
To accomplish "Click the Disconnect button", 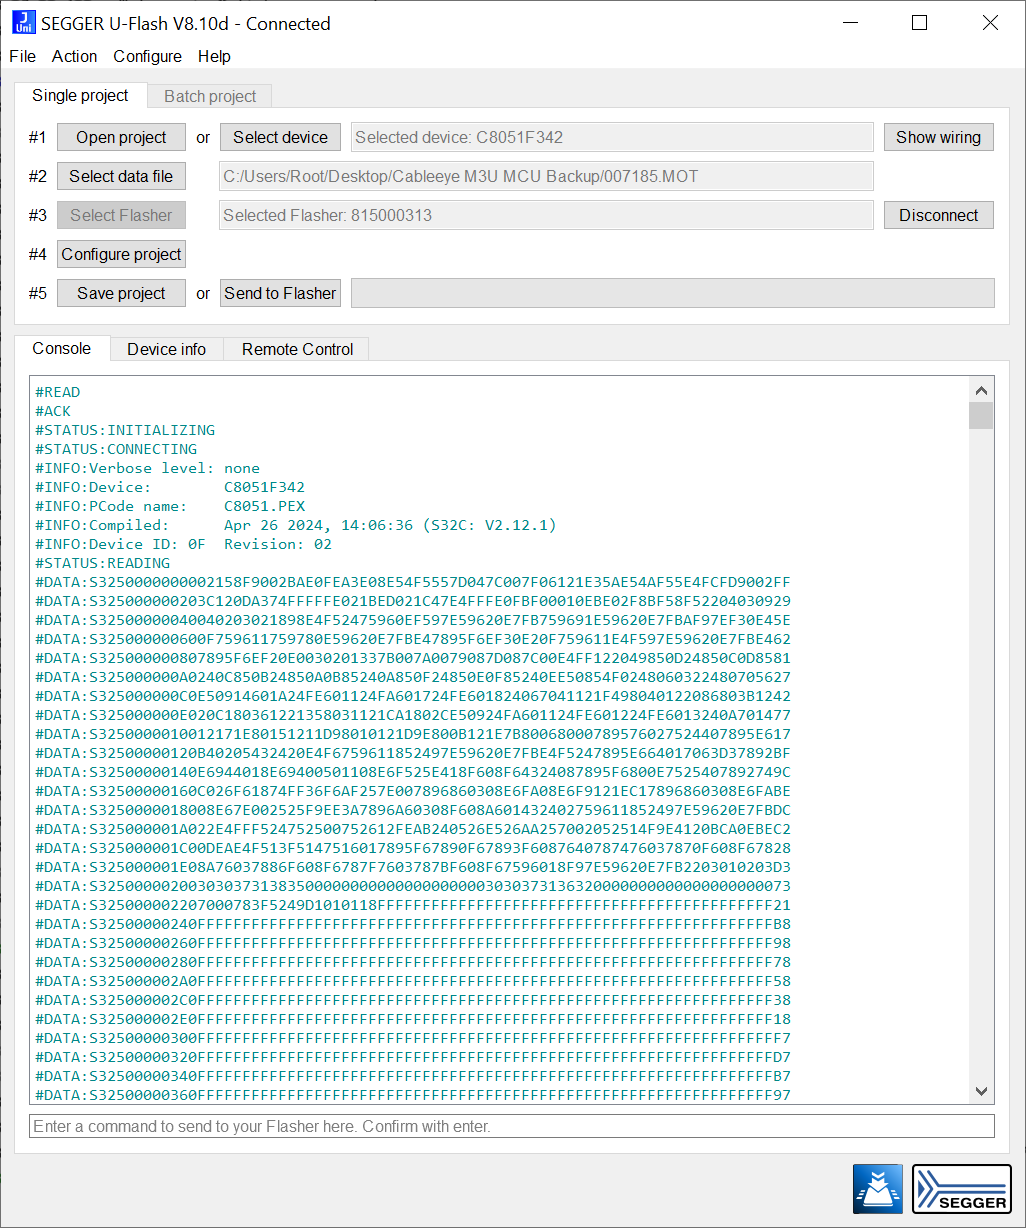I will (938, 215).
